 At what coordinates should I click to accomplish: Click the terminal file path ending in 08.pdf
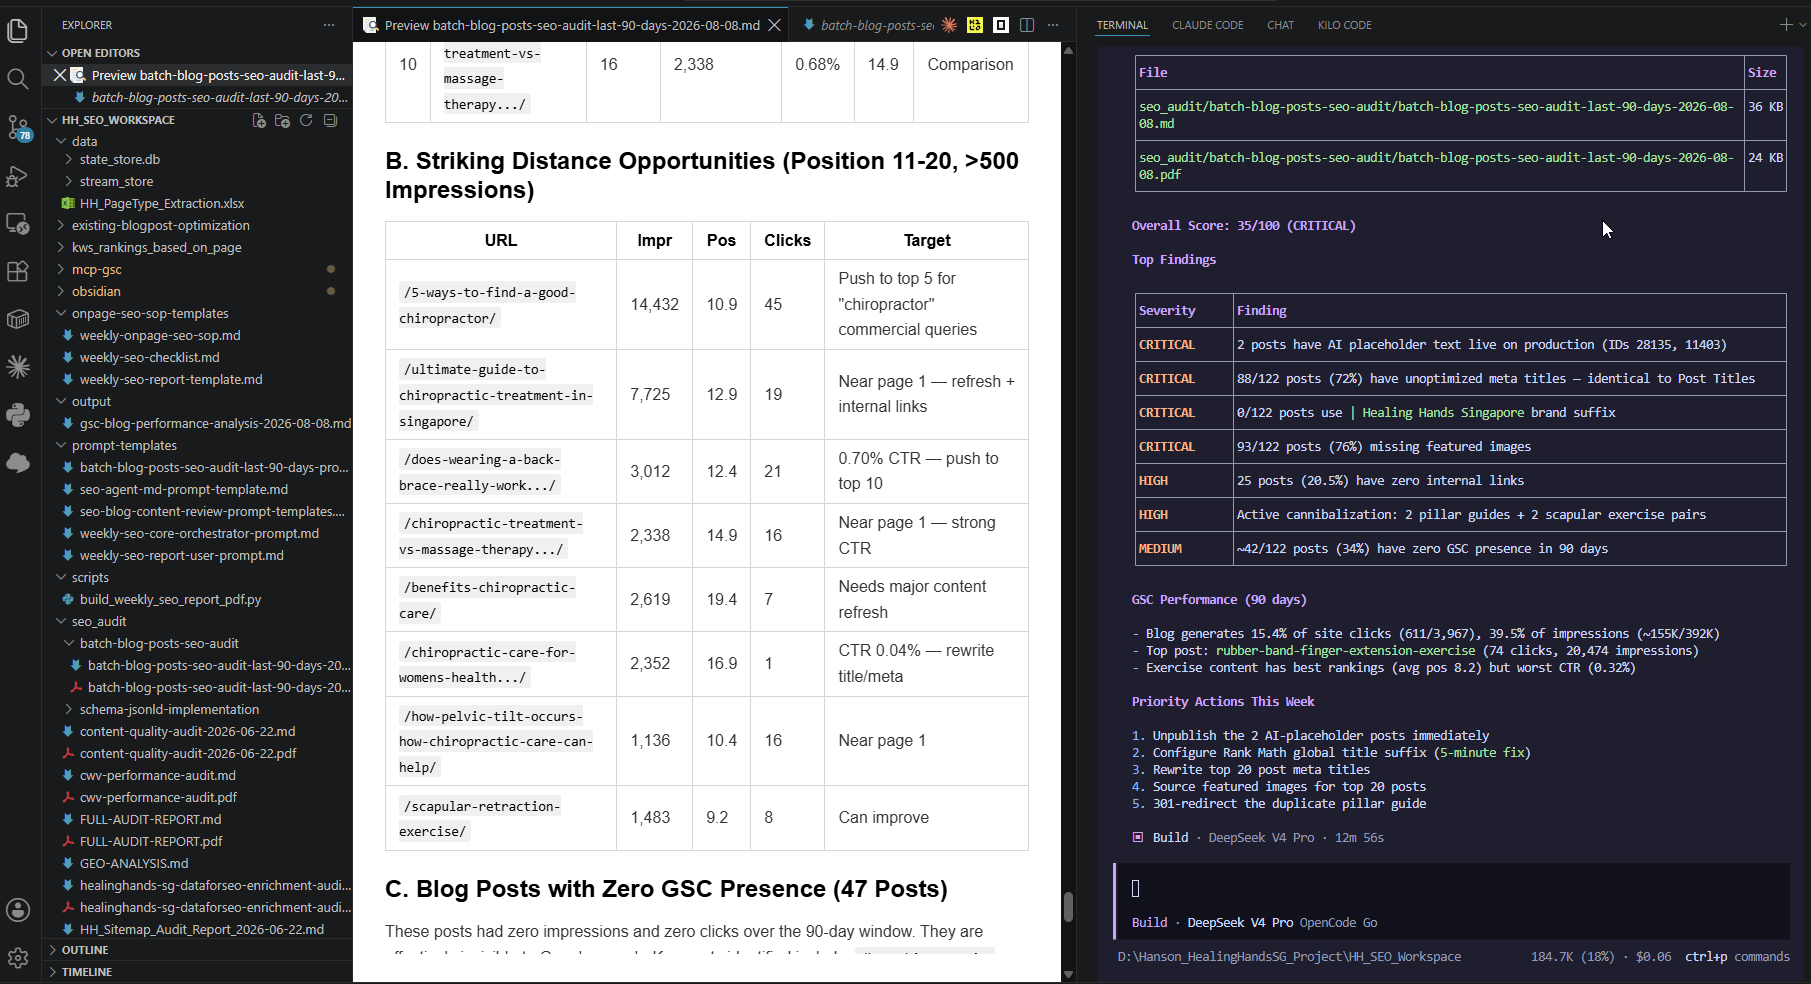pyautogui.click(x=1436, y=166)
